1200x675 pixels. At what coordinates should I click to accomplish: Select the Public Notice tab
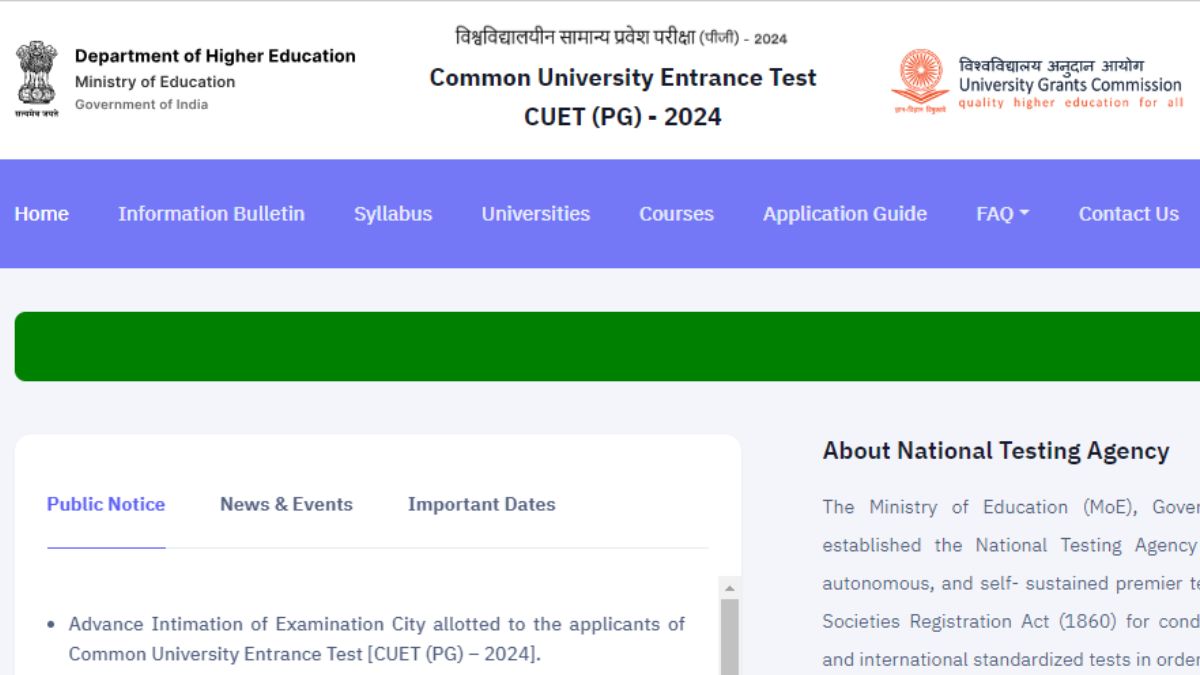point(106,504)
